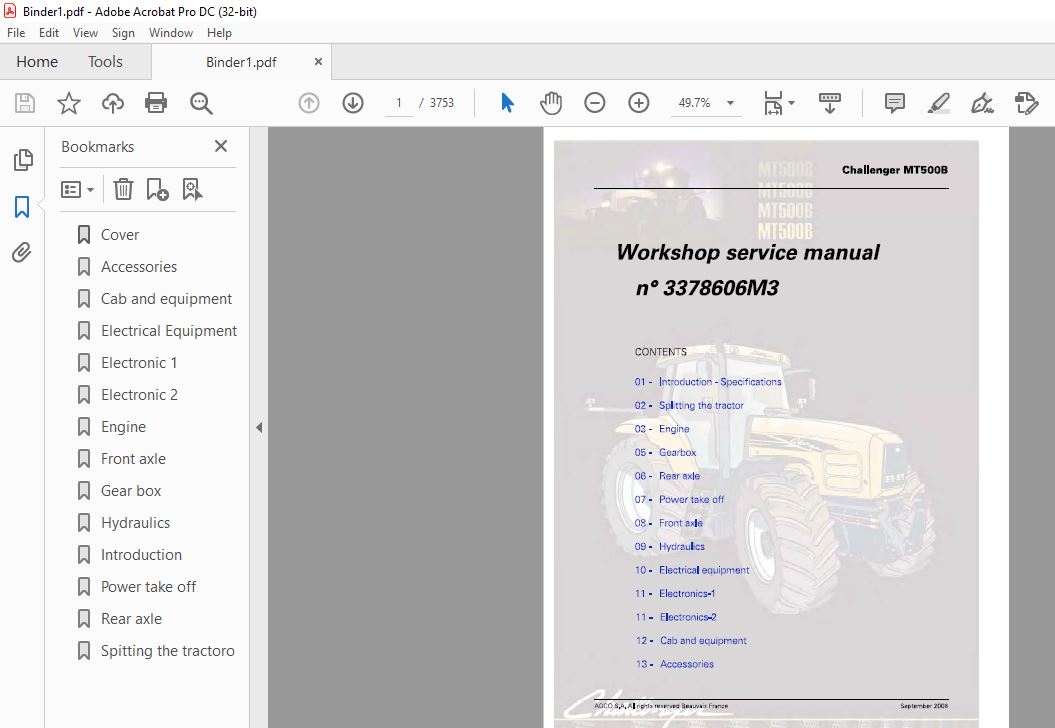Open bookmark options dropdown menu
Screen dimensions: 1055x728
[77, 190]
